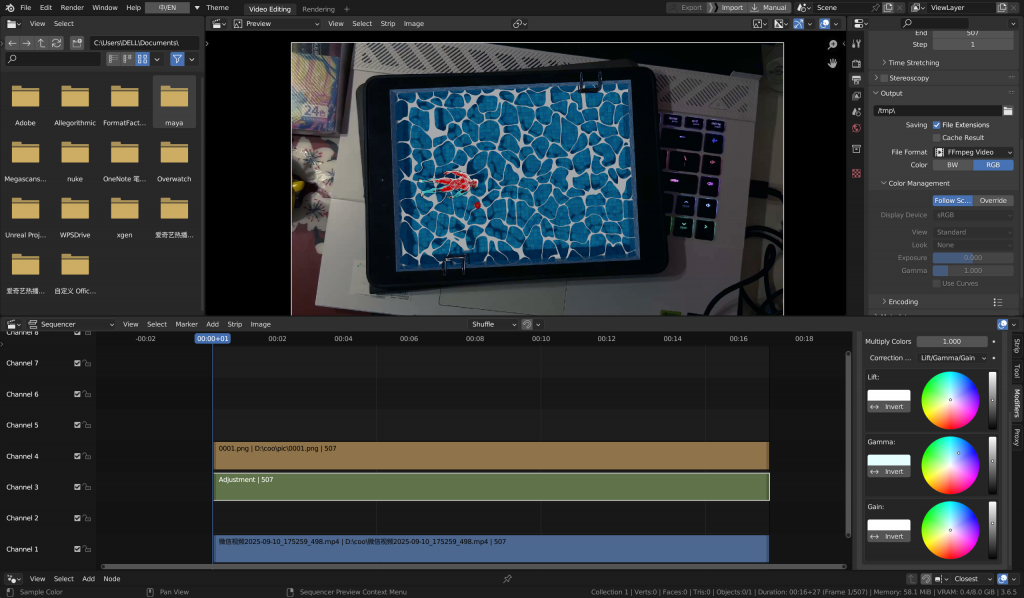Screen dimensions: 1024x598
Task: Select the pan hand tool in preview
Action: [x=832, y=63]
